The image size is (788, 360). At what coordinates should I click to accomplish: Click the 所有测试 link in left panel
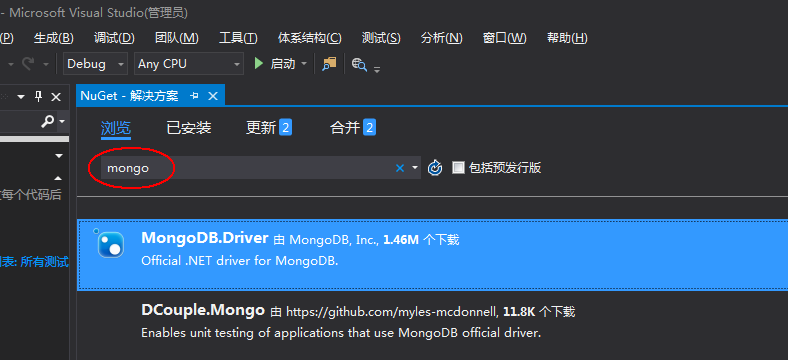pyautogui.click(x=44, y=261)
